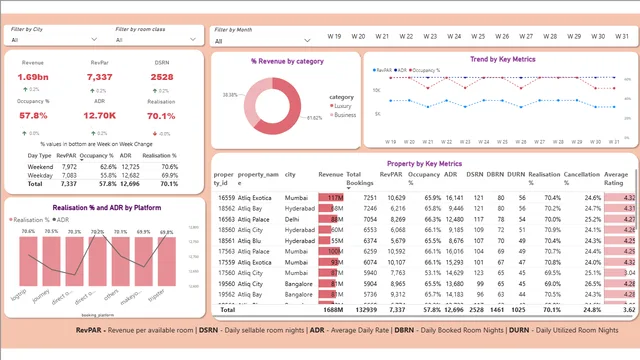Select week W 23 in the slicer
This screenshot has height=360, width=640.
[x=430, y=36]
